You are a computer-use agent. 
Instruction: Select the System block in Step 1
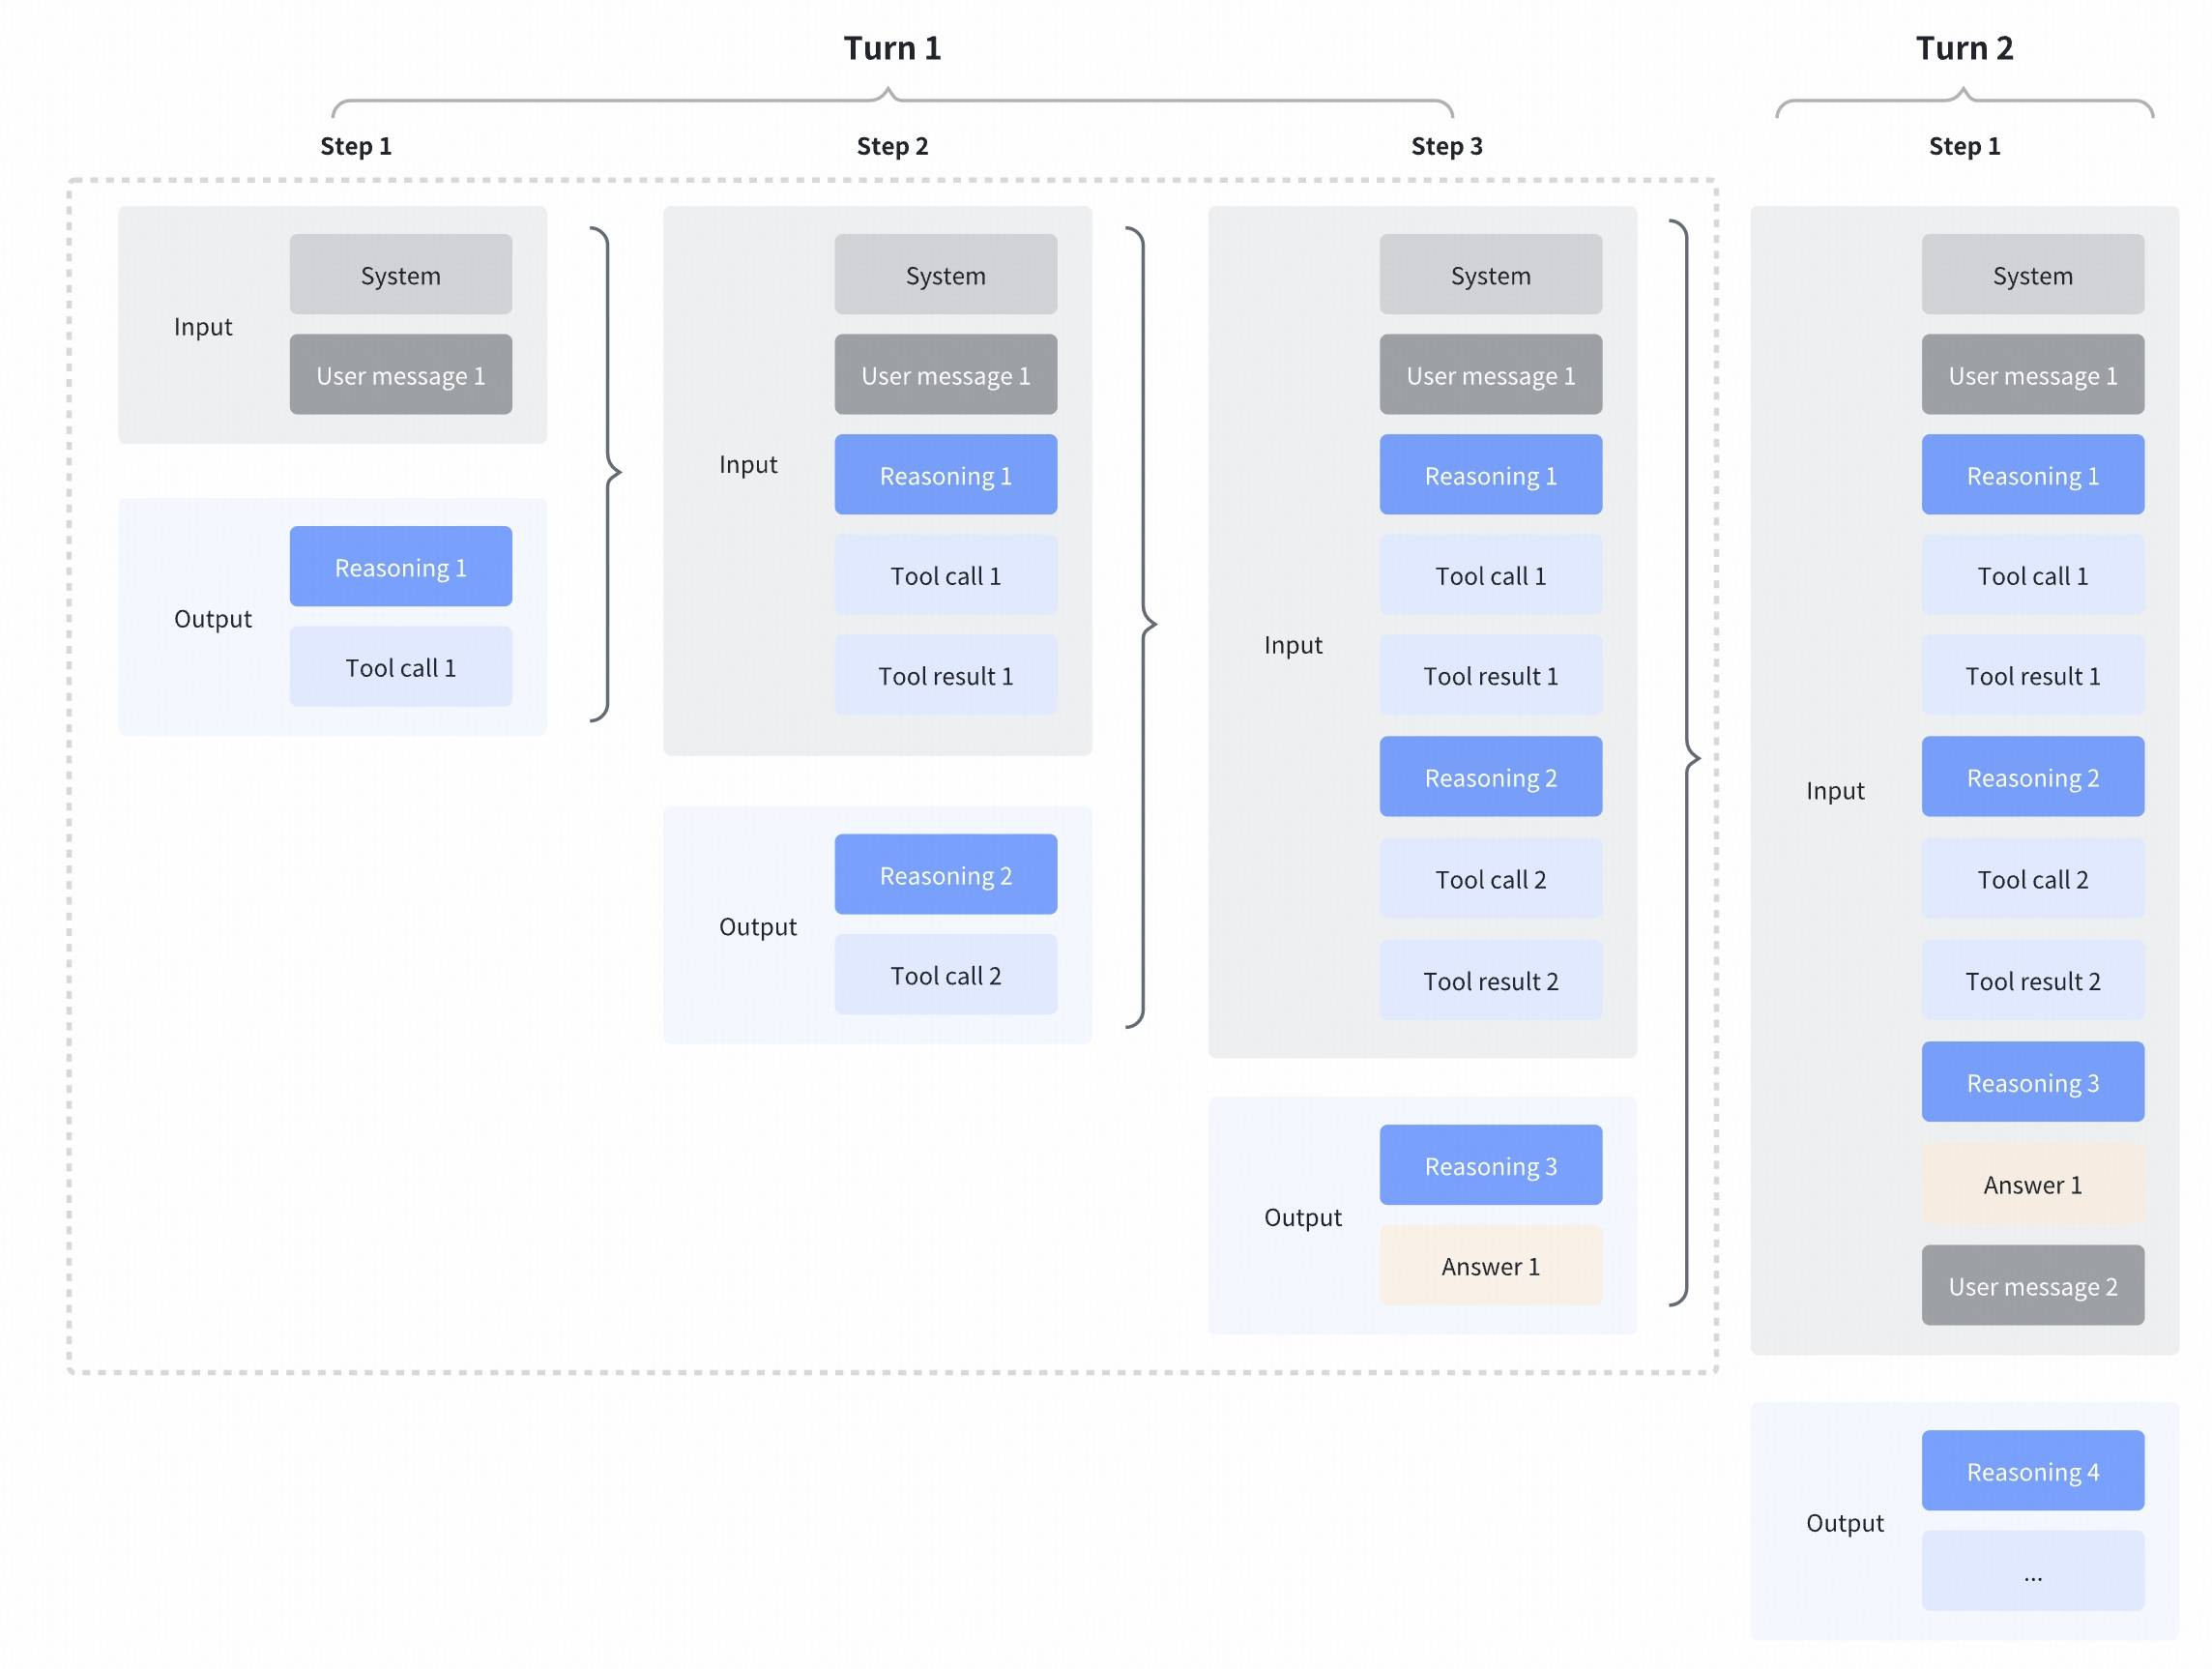coord(400,274)
